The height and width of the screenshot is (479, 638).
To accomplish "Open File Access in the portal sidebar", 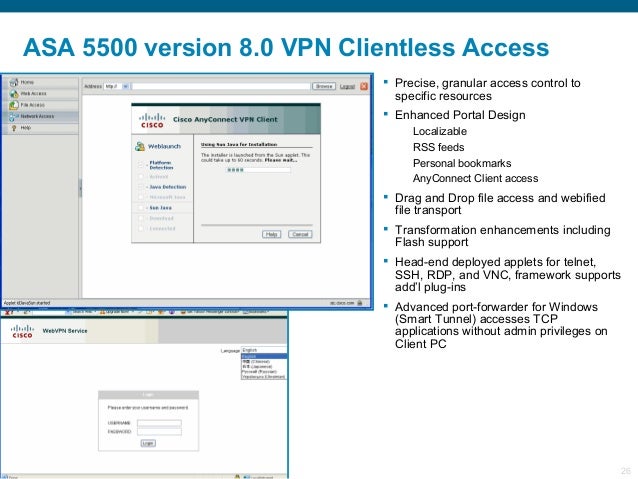I will click(40, 105).
